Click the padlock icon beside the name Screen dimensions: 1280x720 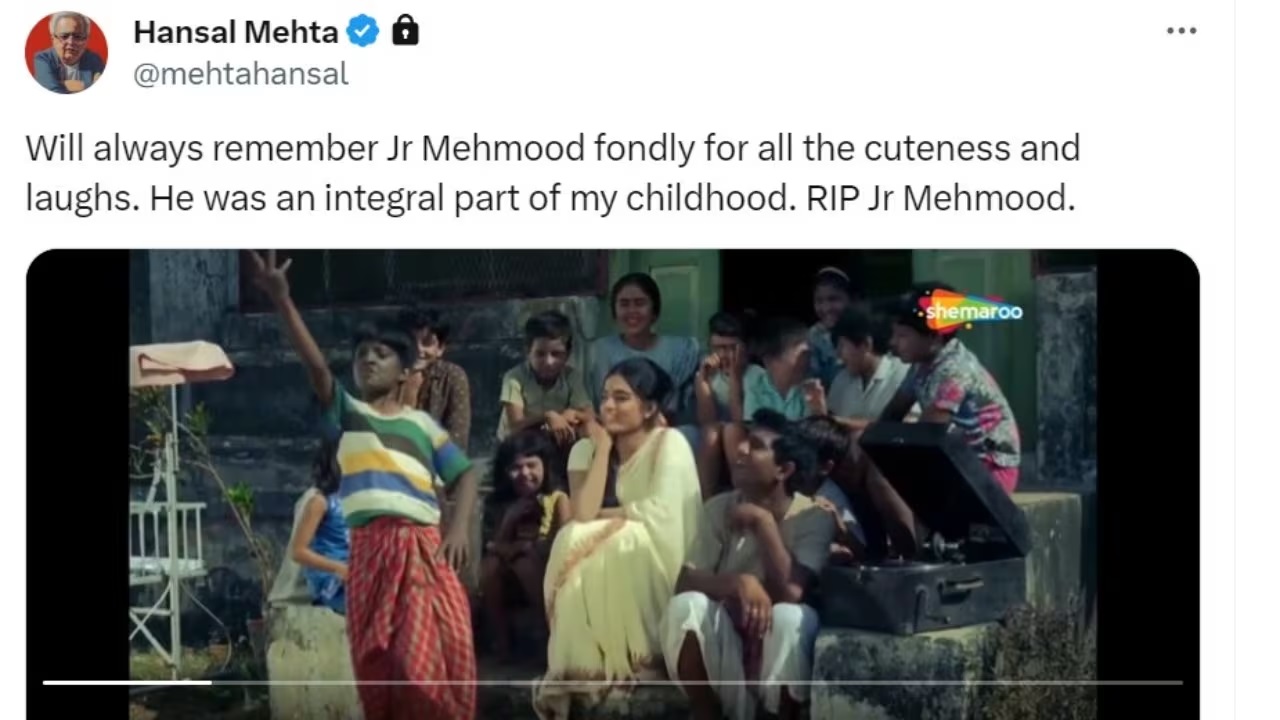pyautogui.click(x=405, y=31)
